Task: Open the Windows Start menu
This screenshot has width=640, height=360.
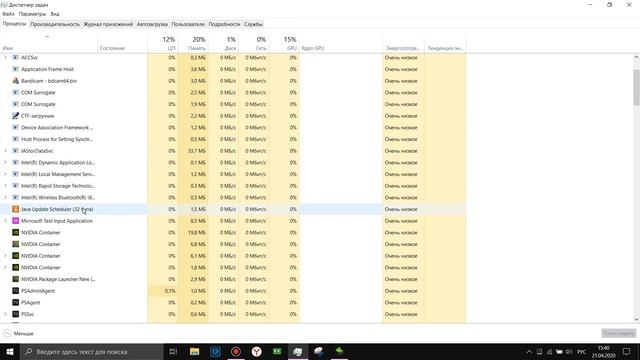Action: [10, 351]
